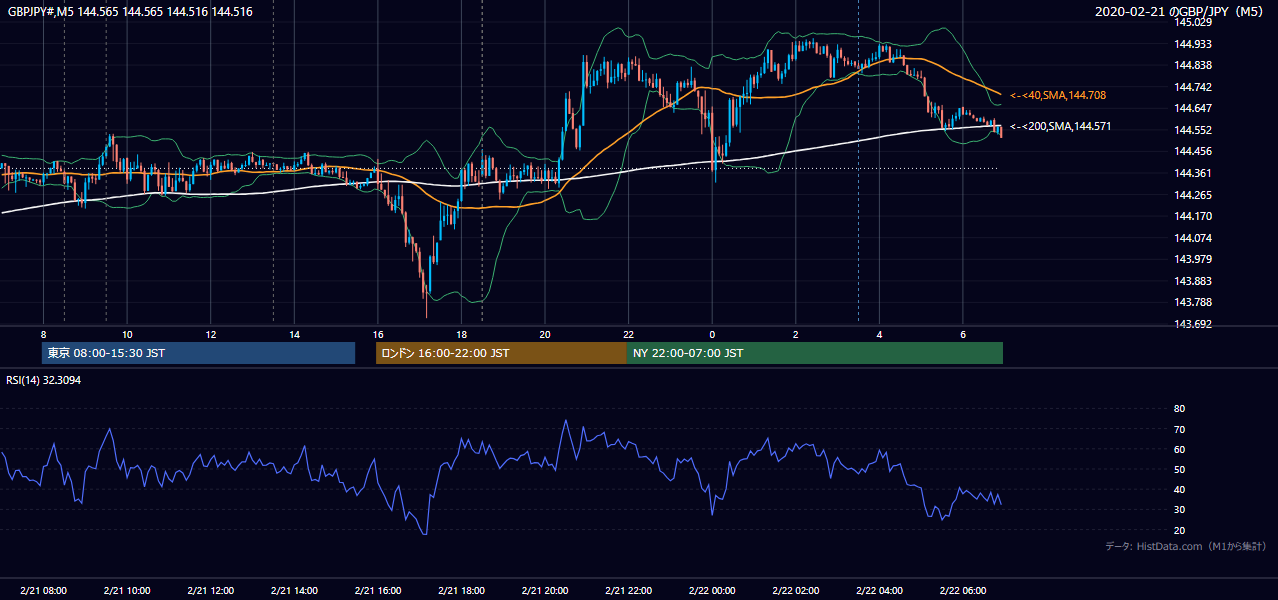Click price axis value 144.074
This screenshot has width=1278, height=600.
[x=1193, y=238]
